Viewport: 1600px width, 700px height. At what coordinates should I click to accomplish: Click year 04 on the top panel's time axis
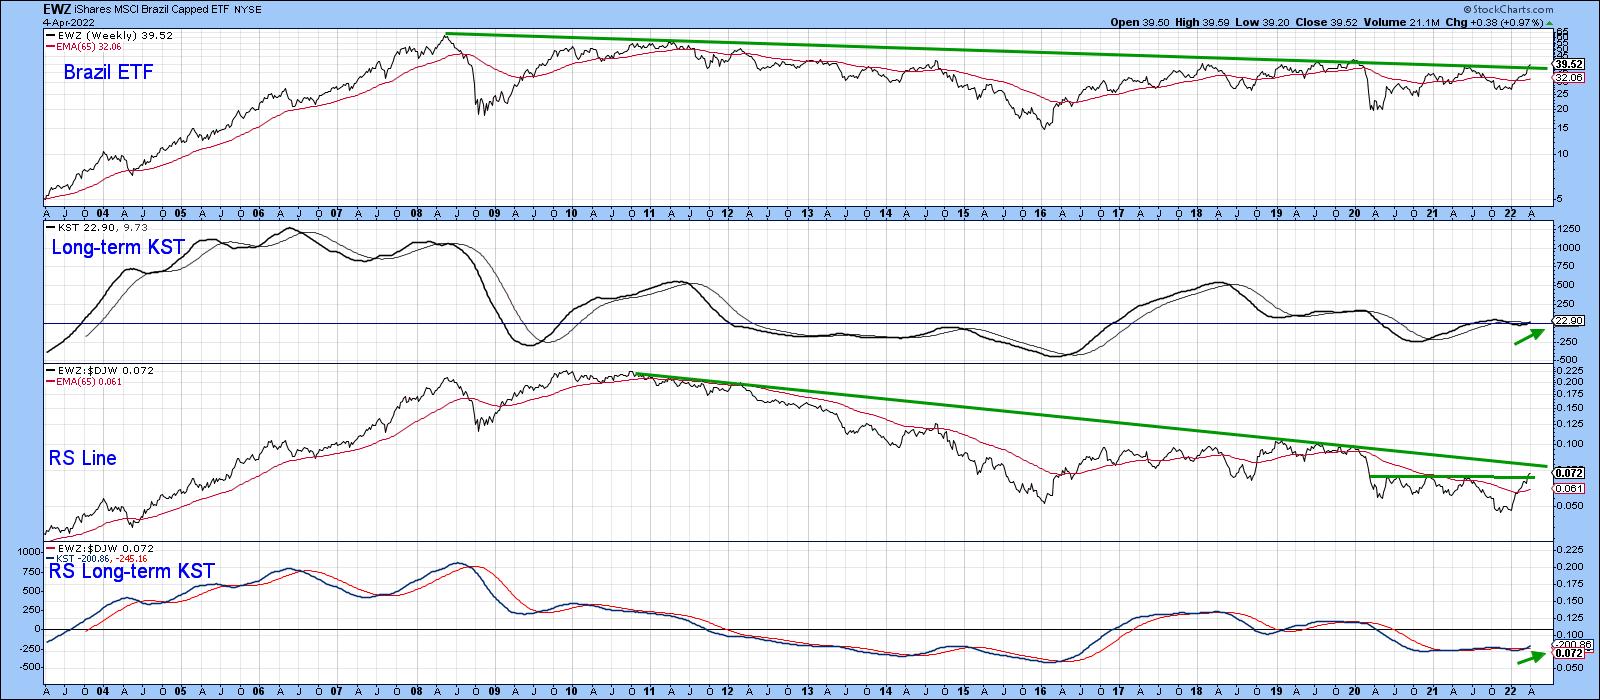[x=102, y=213]
